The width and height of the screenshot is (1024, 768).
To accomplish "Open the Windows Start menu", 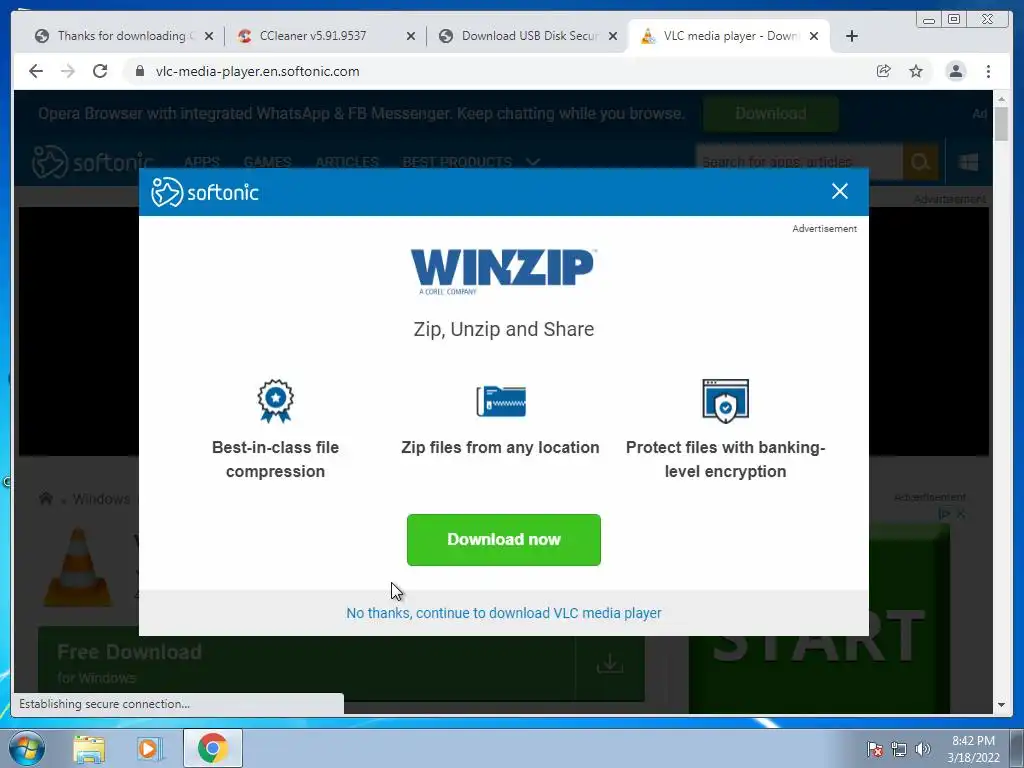I will click(27, 748).
